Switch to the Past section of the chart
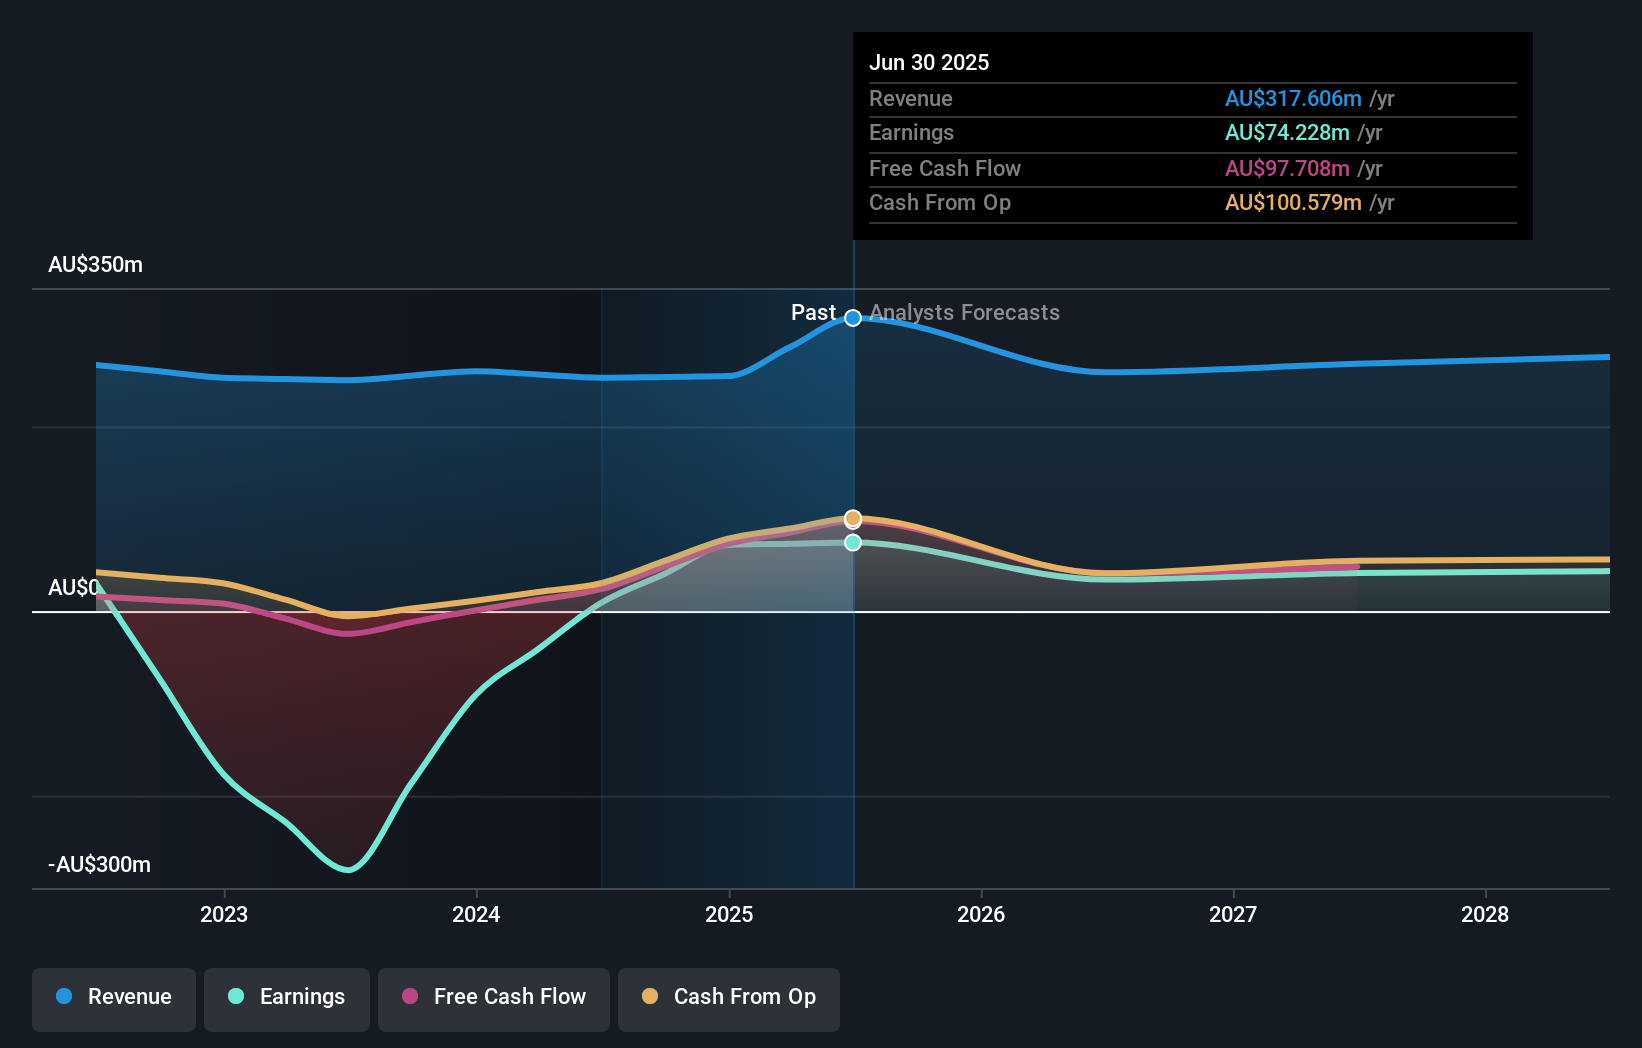Image resolution: width=1642 pixels, height=1048 pixels. 813,313
